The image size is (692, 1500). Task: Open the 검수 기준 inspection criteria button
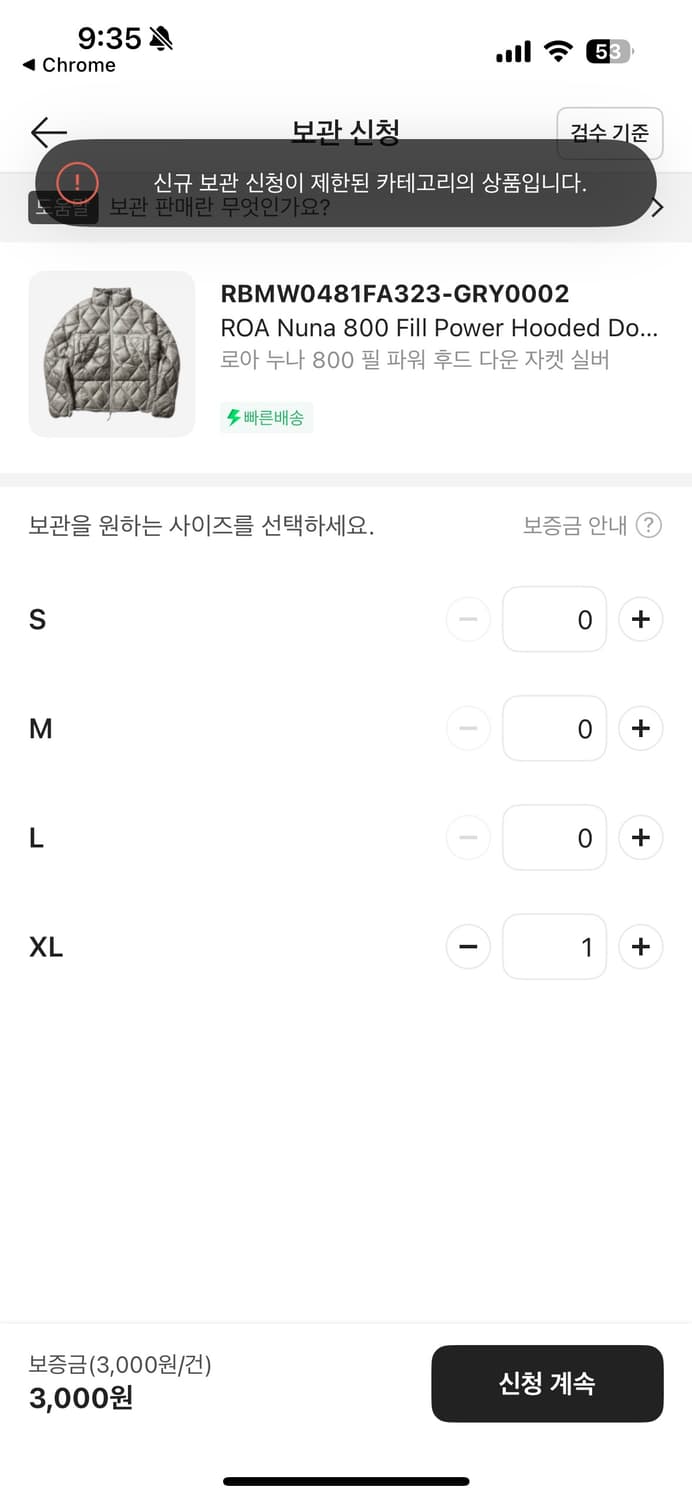click(x=611, y=132)
